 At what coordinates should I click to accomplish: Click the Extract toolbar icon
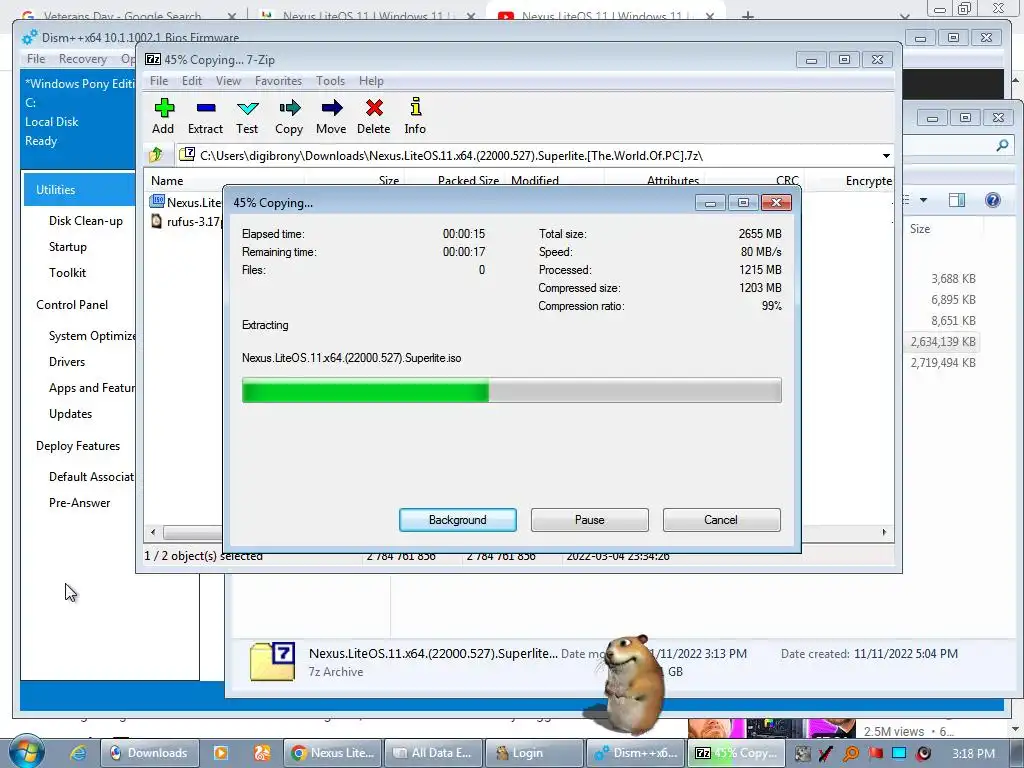pyautogui.click(x=205, y=116)
